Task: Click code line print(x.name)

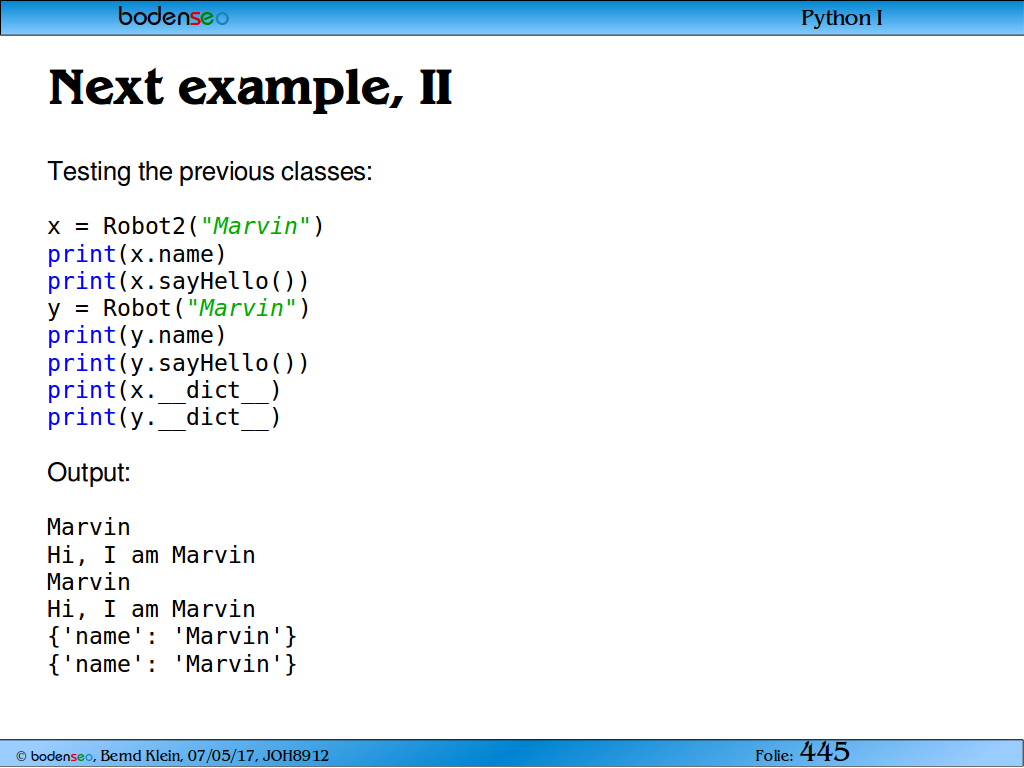Action: pos(136,254)
